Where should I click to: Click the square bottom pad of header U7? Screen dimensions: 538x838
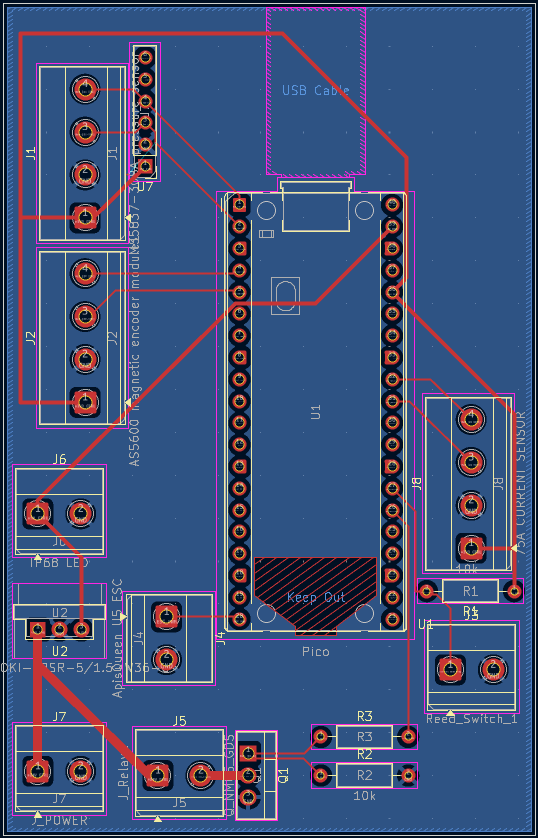pos(146,166)
